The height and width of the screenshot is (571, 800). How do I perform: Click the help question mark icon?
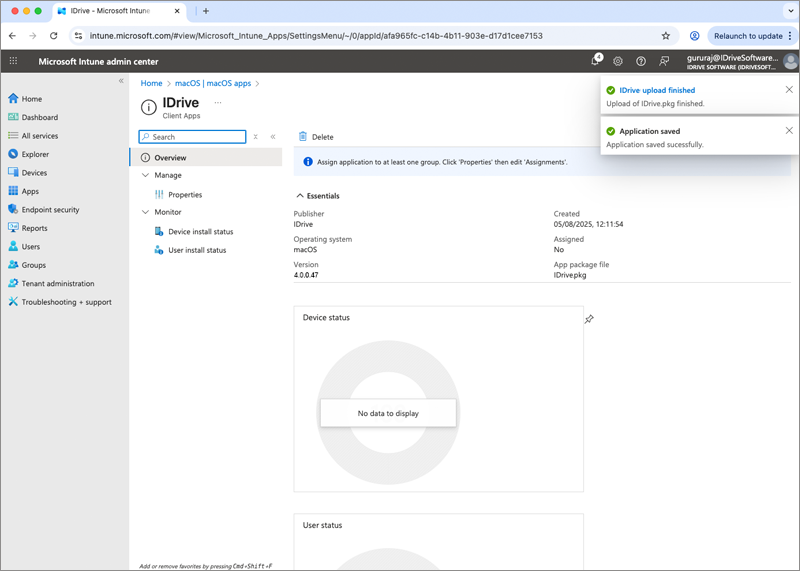click(641, 61)
